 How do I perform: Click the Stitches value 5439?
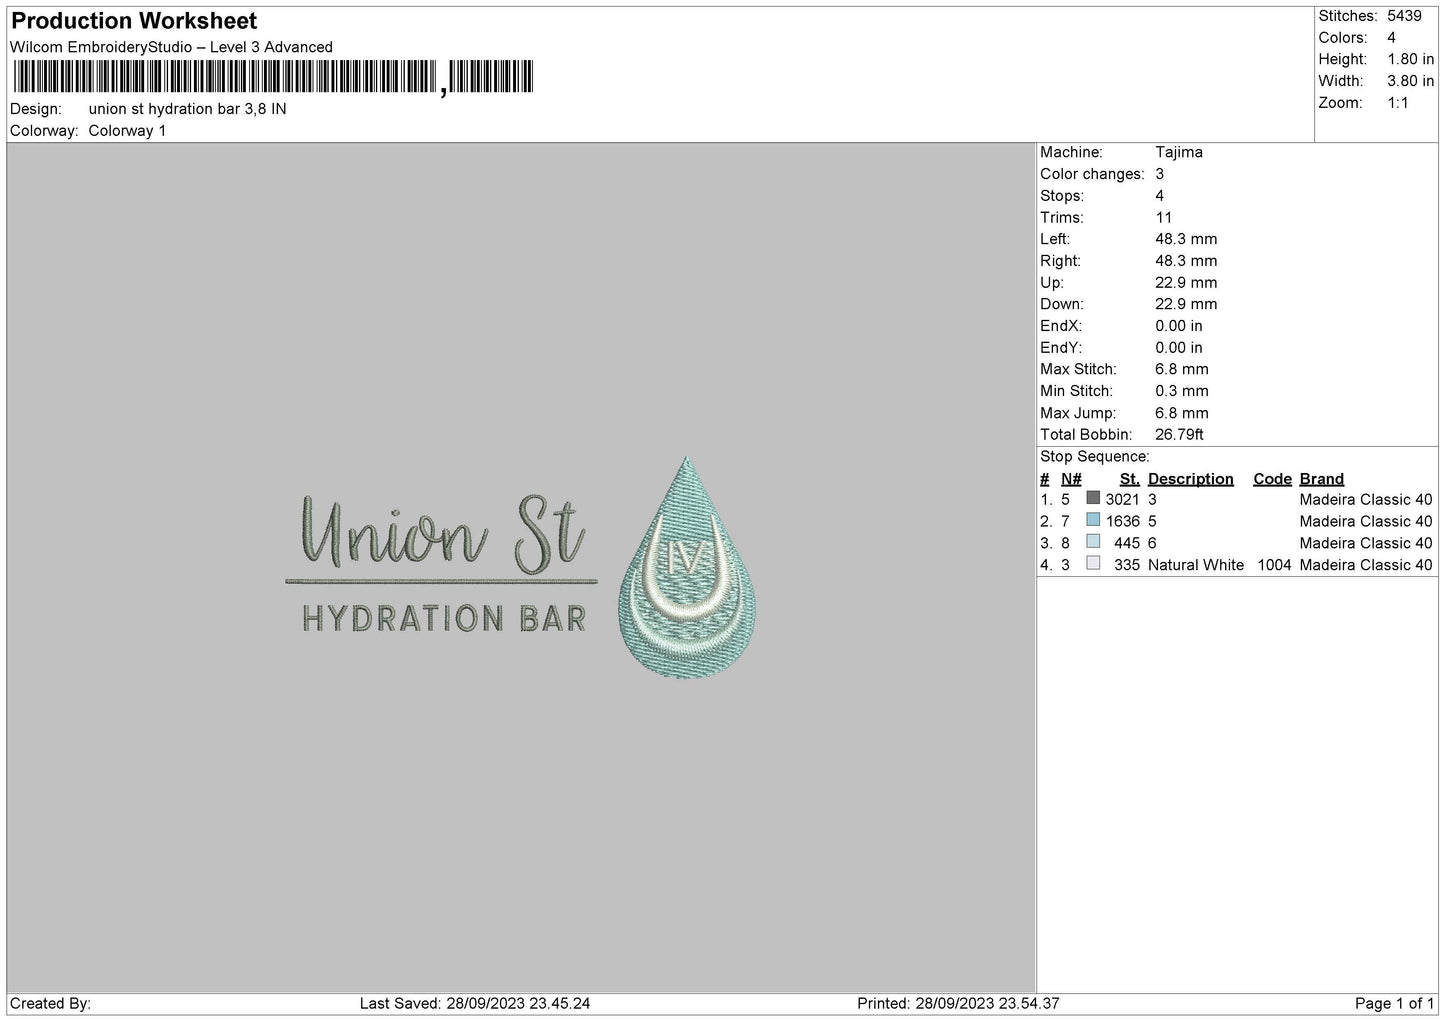[x=1404, y=16]
